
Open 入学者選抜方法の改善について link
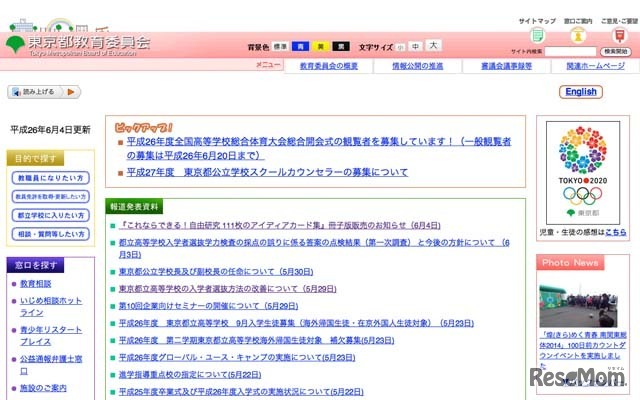click(x=227, y=289)
